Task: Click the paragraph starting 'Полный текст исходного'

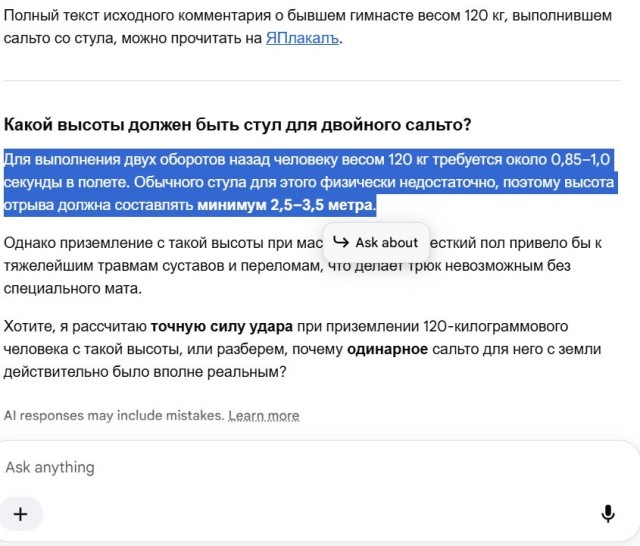Action: point(308,27)
